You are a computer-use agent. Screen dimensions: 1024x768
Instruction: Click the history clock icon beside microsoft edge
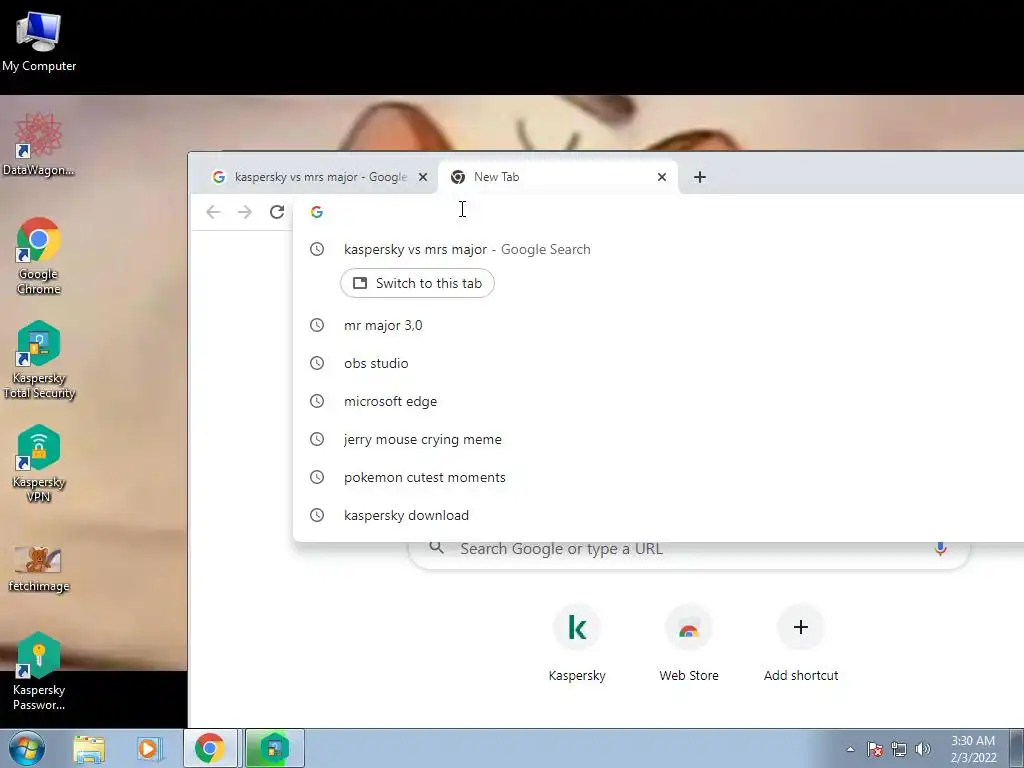click(317, 401)
